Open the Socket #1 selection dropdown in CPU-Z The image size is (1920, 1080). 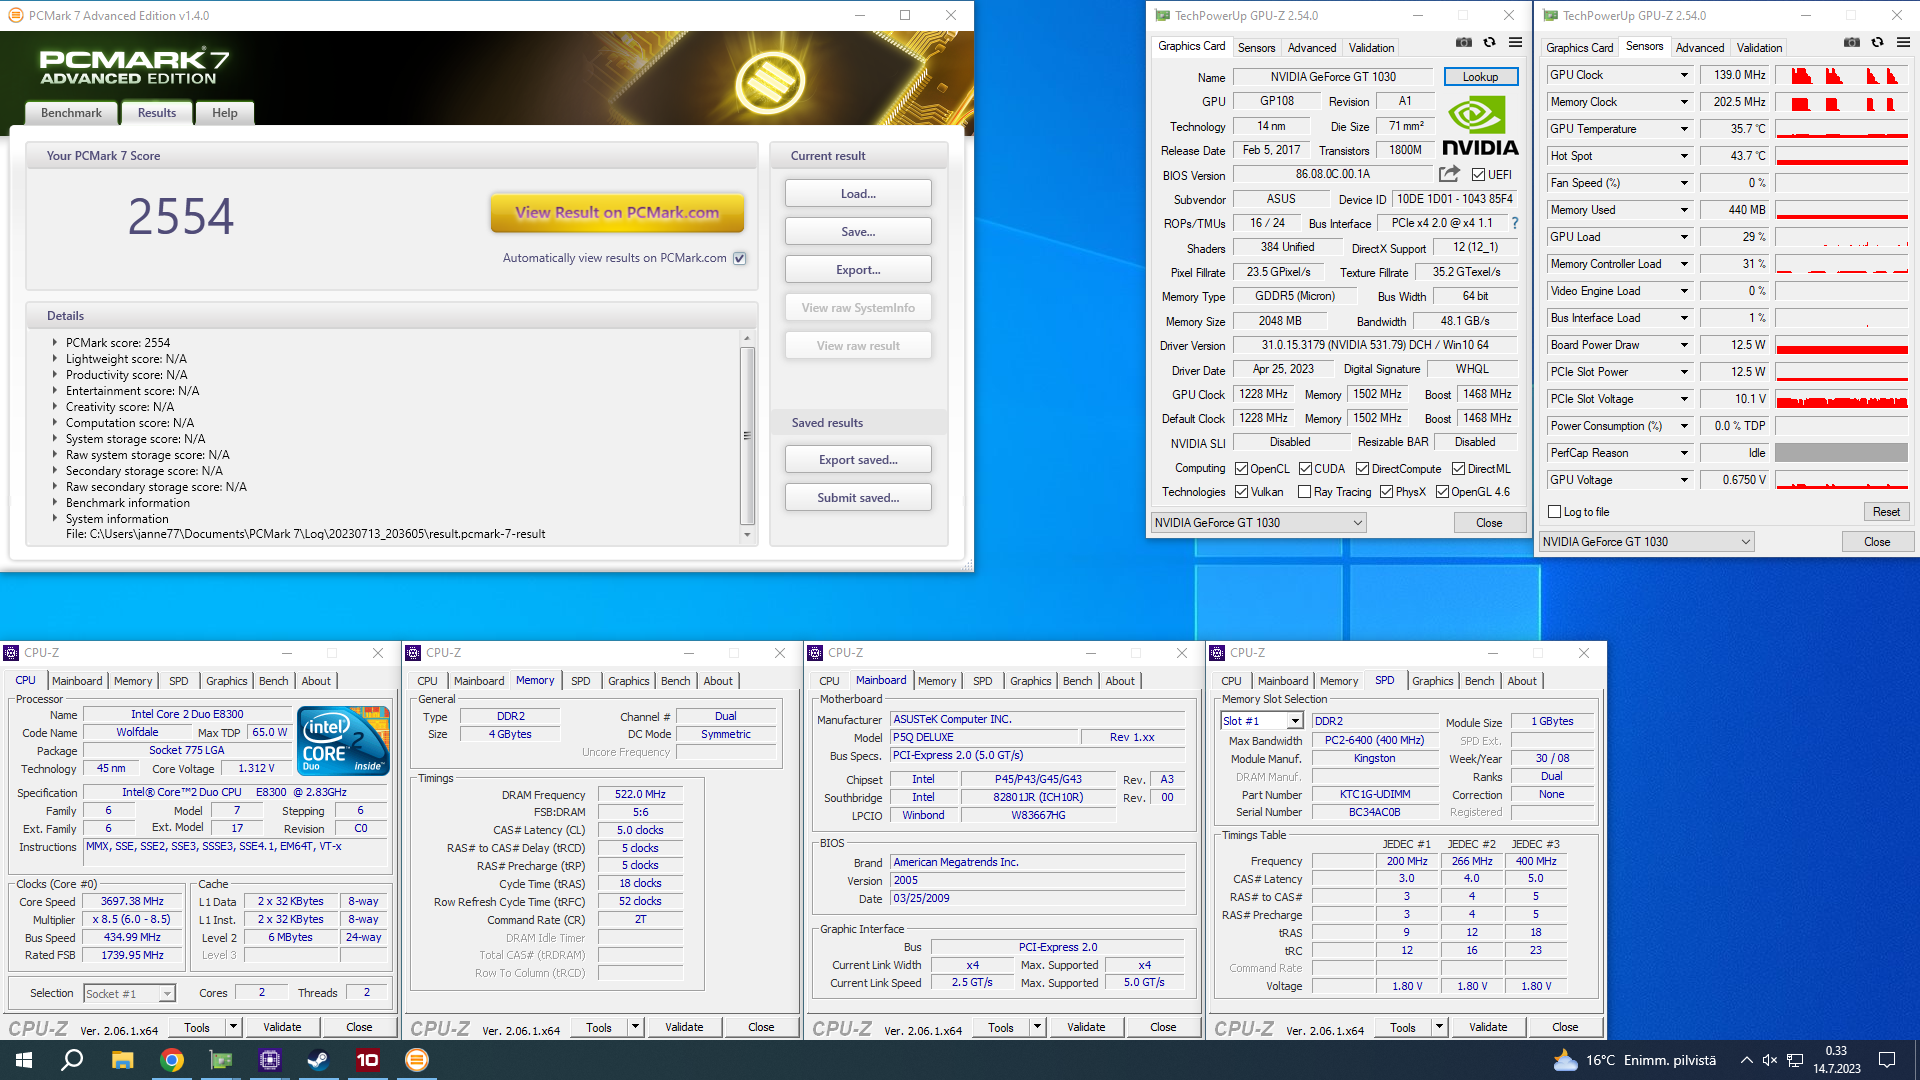tap(129, 993)
